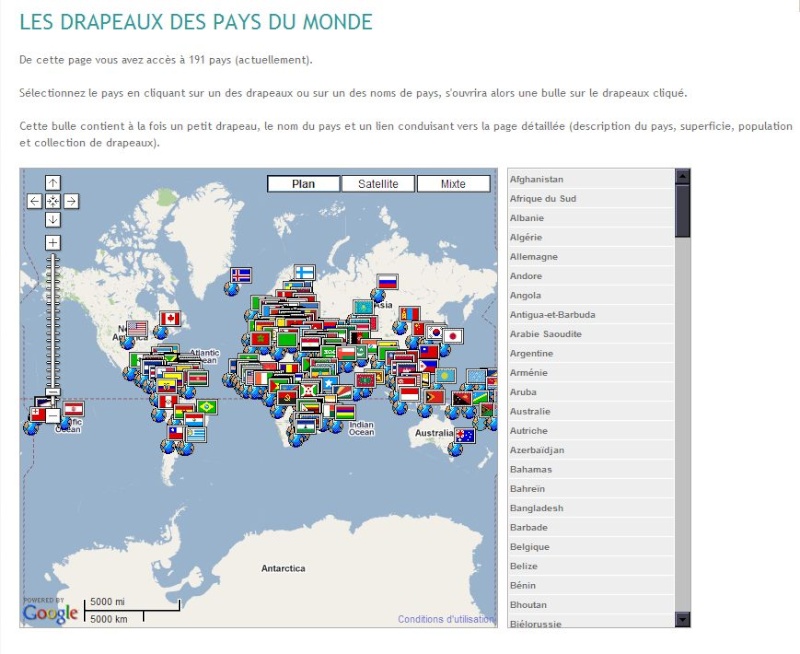800x654 pixels.
Task: Switch map to Plan view
Action: coord(304,184)
